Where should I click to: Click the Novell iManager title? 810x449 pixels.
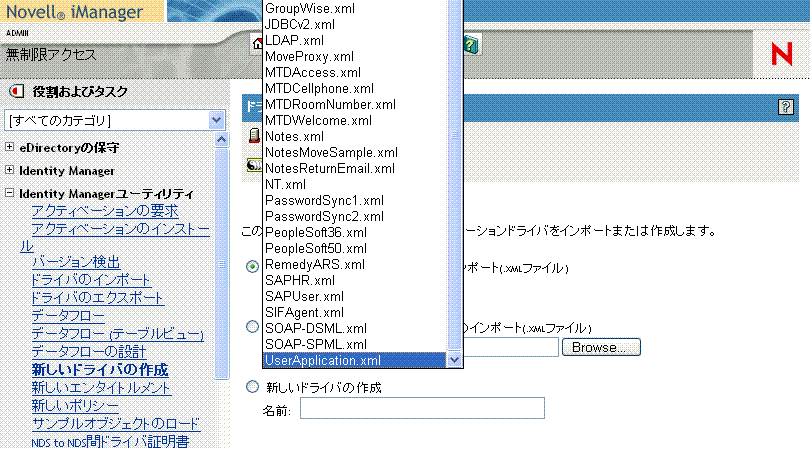click(74, 11)
